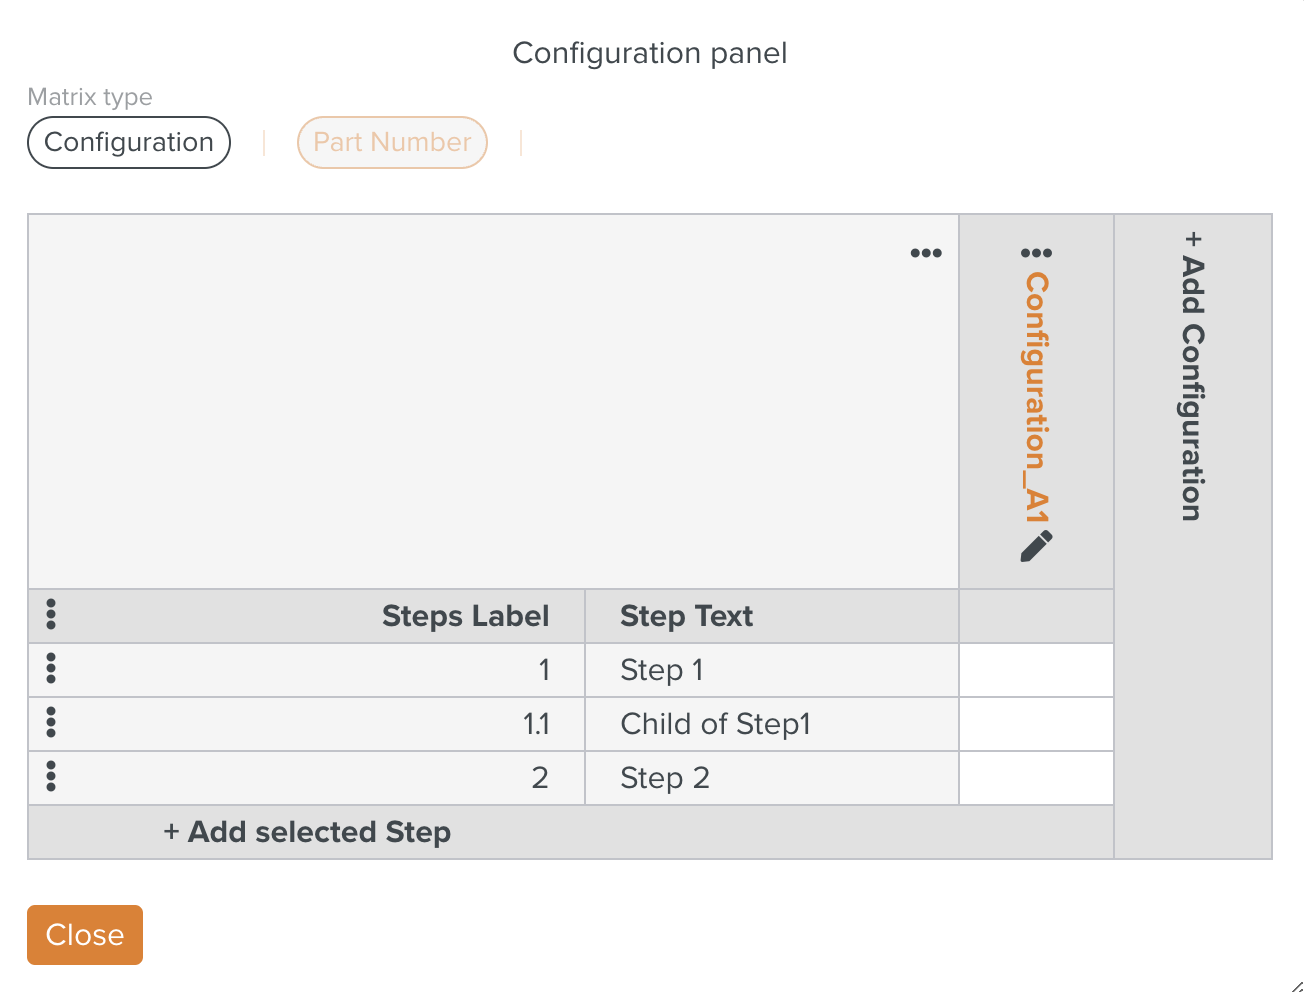Click the pencil edit icon for Configuration_A1
The height and width of the screenshot is (992, 1304).
(x=1036, y=546)
